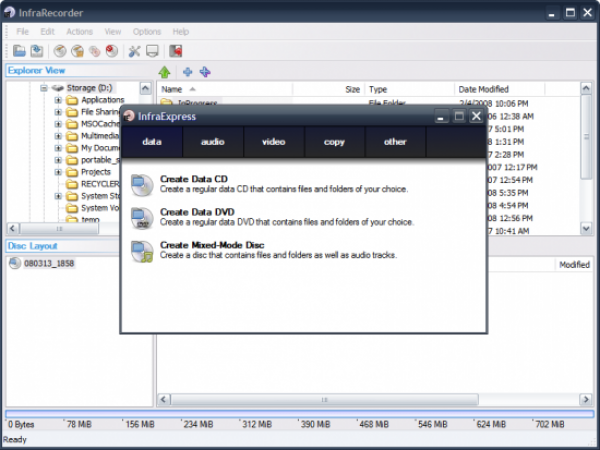
Task: Click the purple plus Add All icon
Action: (205, 72)
